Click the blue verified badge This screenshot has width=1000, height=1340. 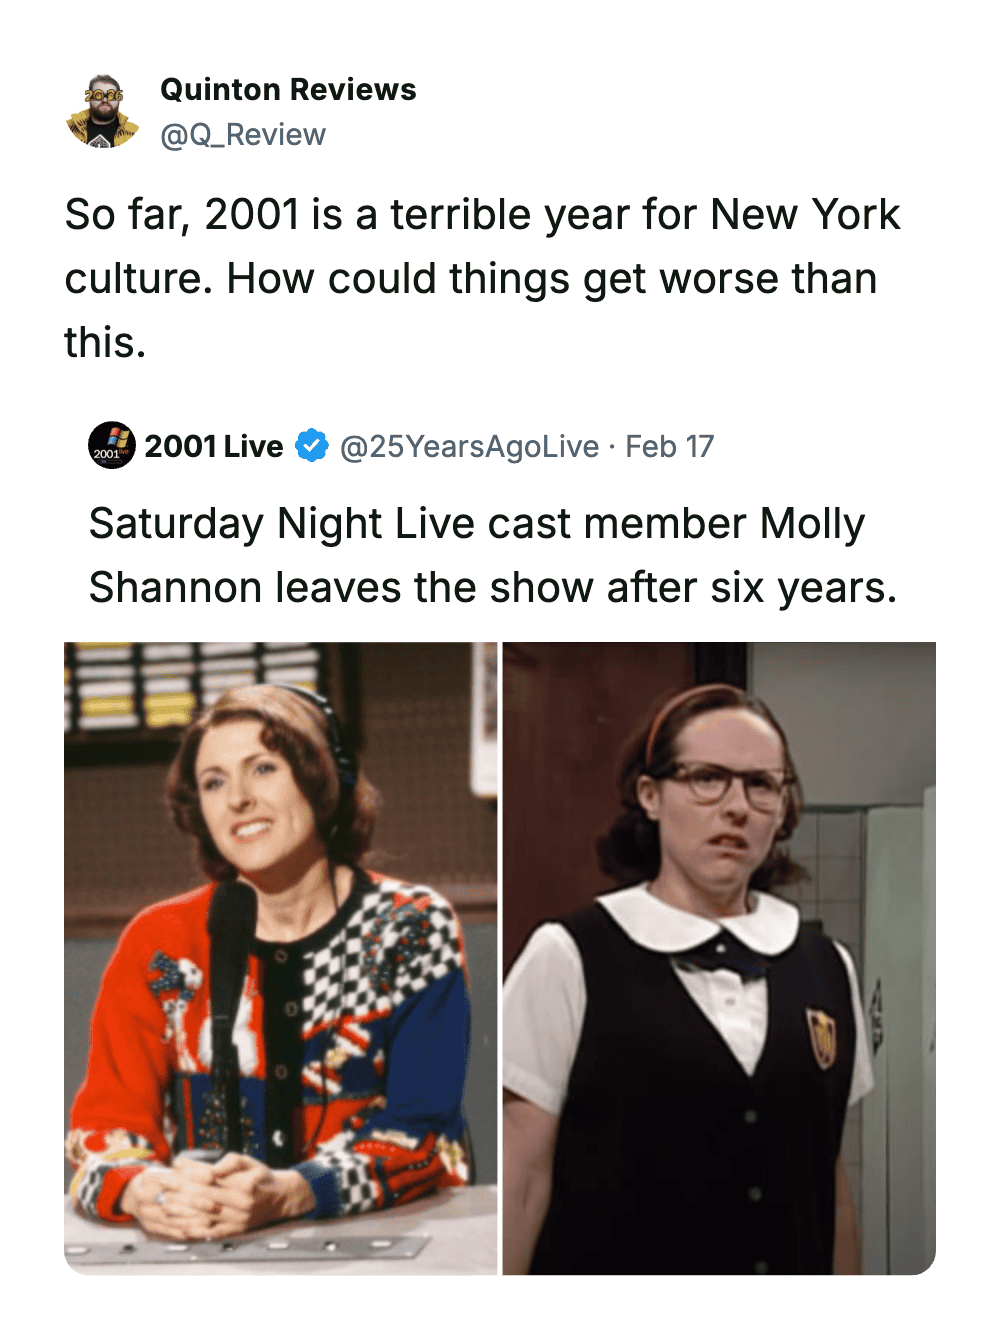[x=312, y=446]
